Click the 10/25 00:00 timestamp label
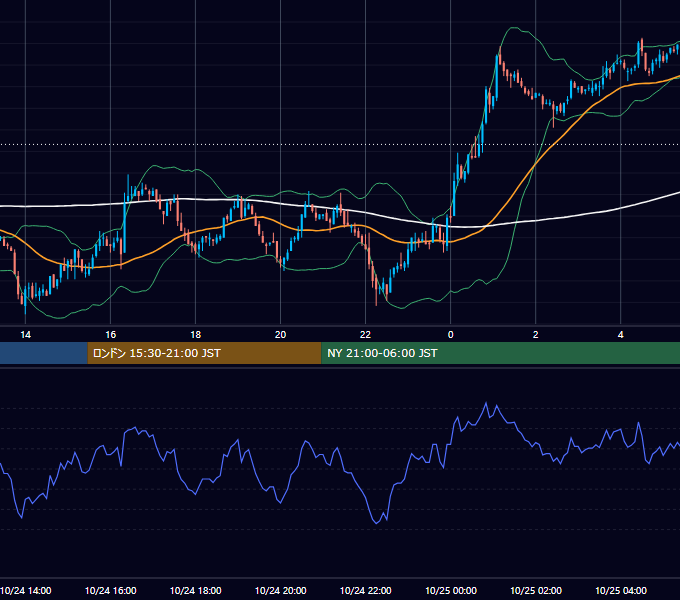Viewport: 680px width, 600px height. pyautogui.click(x=451, y=590)
